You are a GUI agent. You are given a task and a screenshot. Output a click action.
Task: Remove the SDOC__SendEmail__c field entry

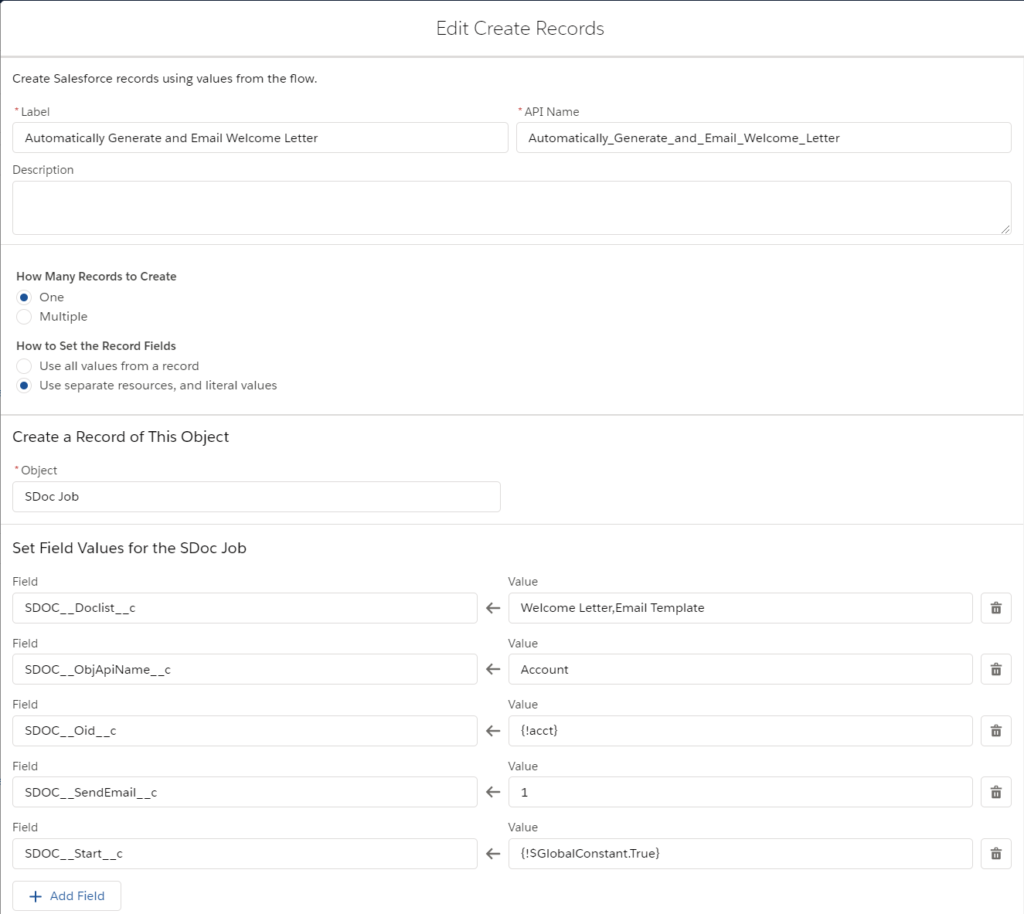(996, 792)
